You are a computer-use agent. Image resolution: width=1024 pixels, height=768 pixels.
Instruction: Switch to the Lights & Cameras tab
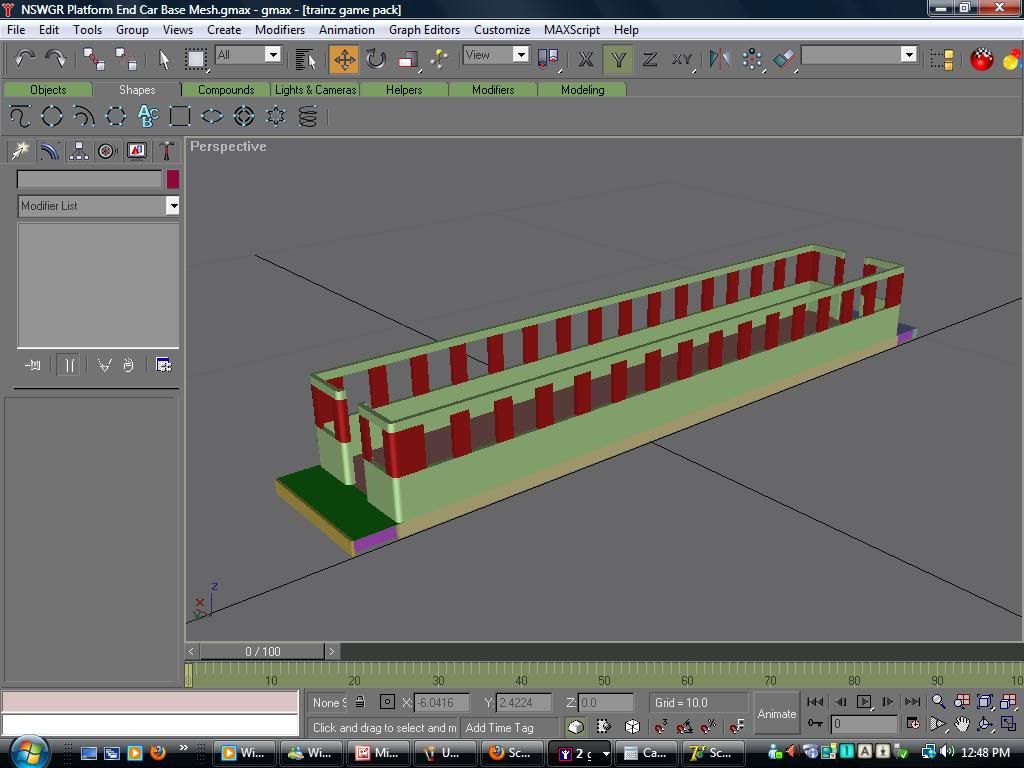coord(315,89)
